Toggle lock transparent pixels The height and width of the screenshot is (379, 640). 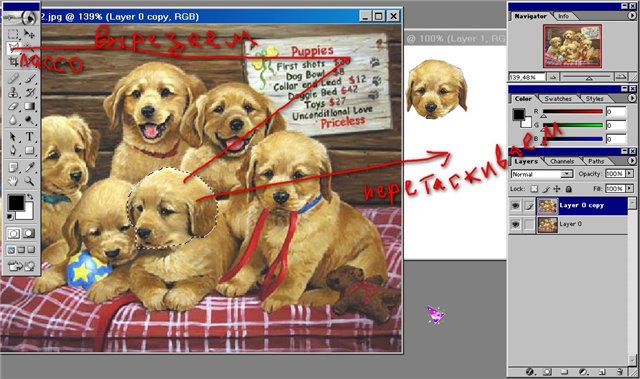pyautogui.click(x=534, y=189)
